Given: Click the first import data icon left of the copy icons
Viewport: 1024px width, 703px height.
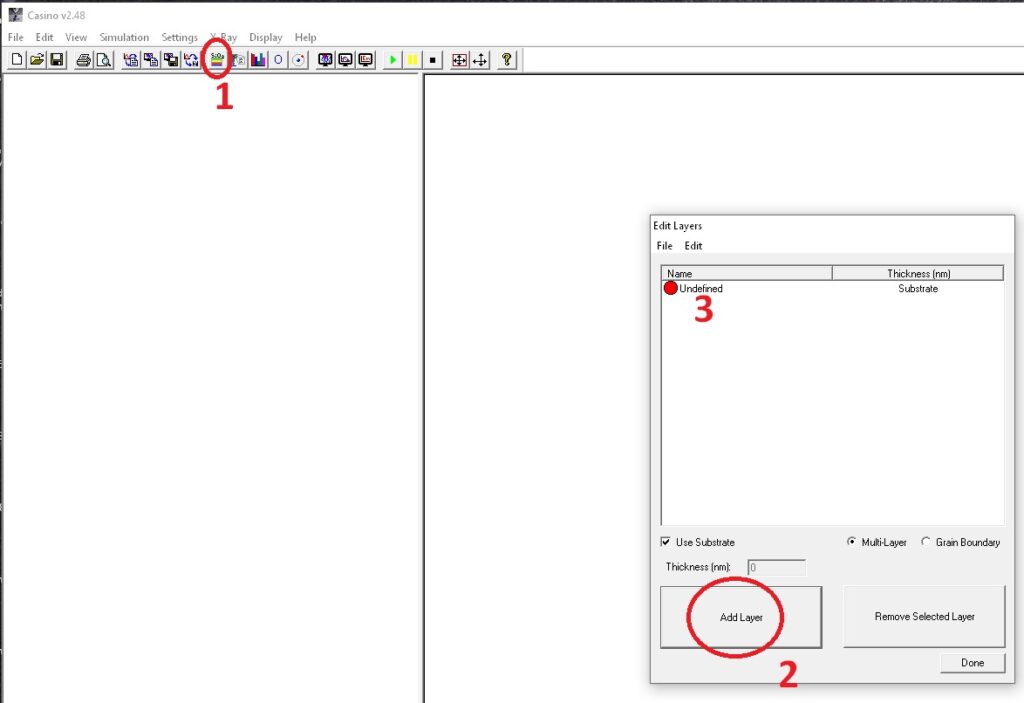Looking at the screenshot, I should (131, 60).
